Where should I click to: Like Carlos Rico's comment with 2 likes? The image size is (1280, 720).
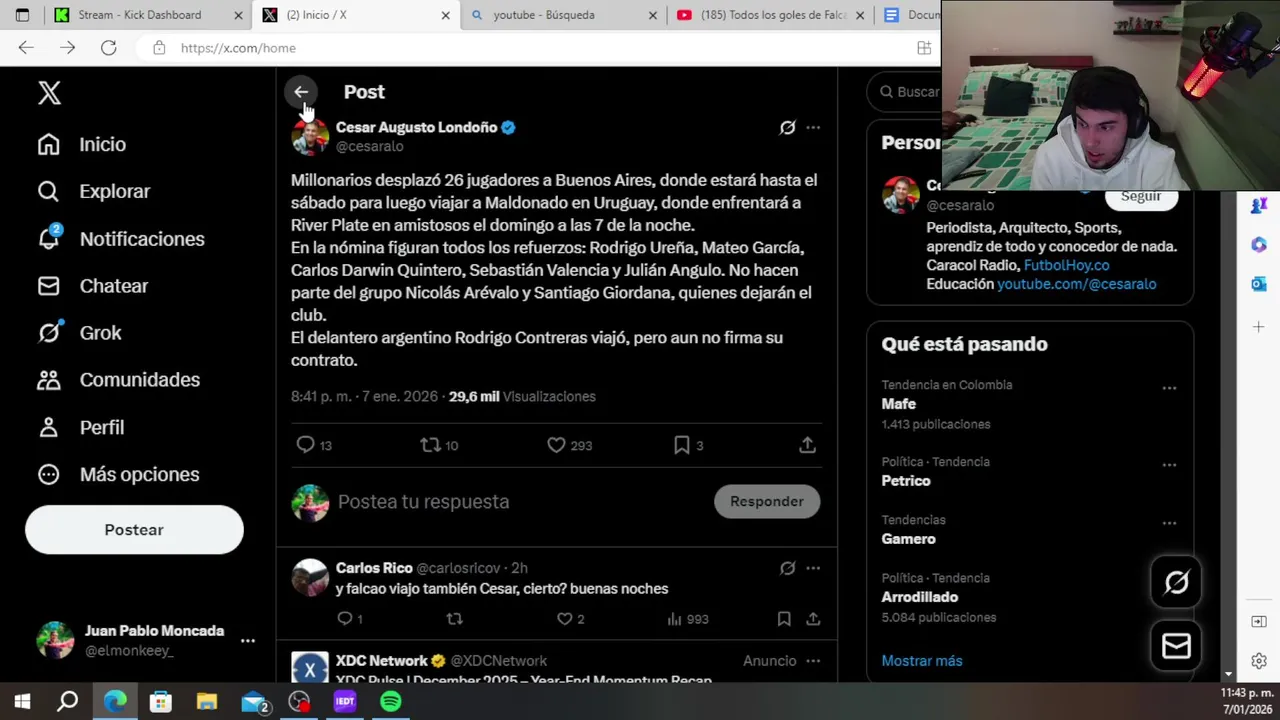pyautogui.click(x=571, y=619)
